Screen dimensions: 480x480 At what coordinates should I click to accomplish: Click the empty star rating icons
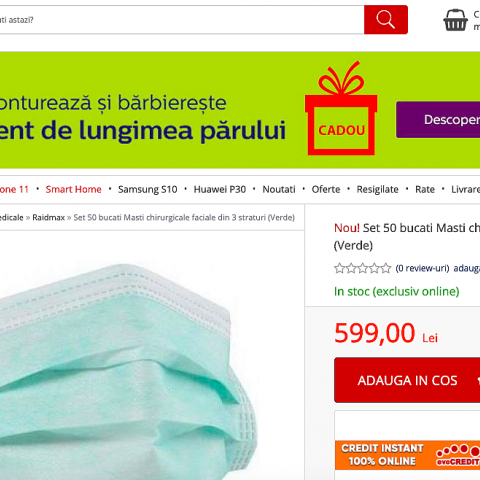362,268
